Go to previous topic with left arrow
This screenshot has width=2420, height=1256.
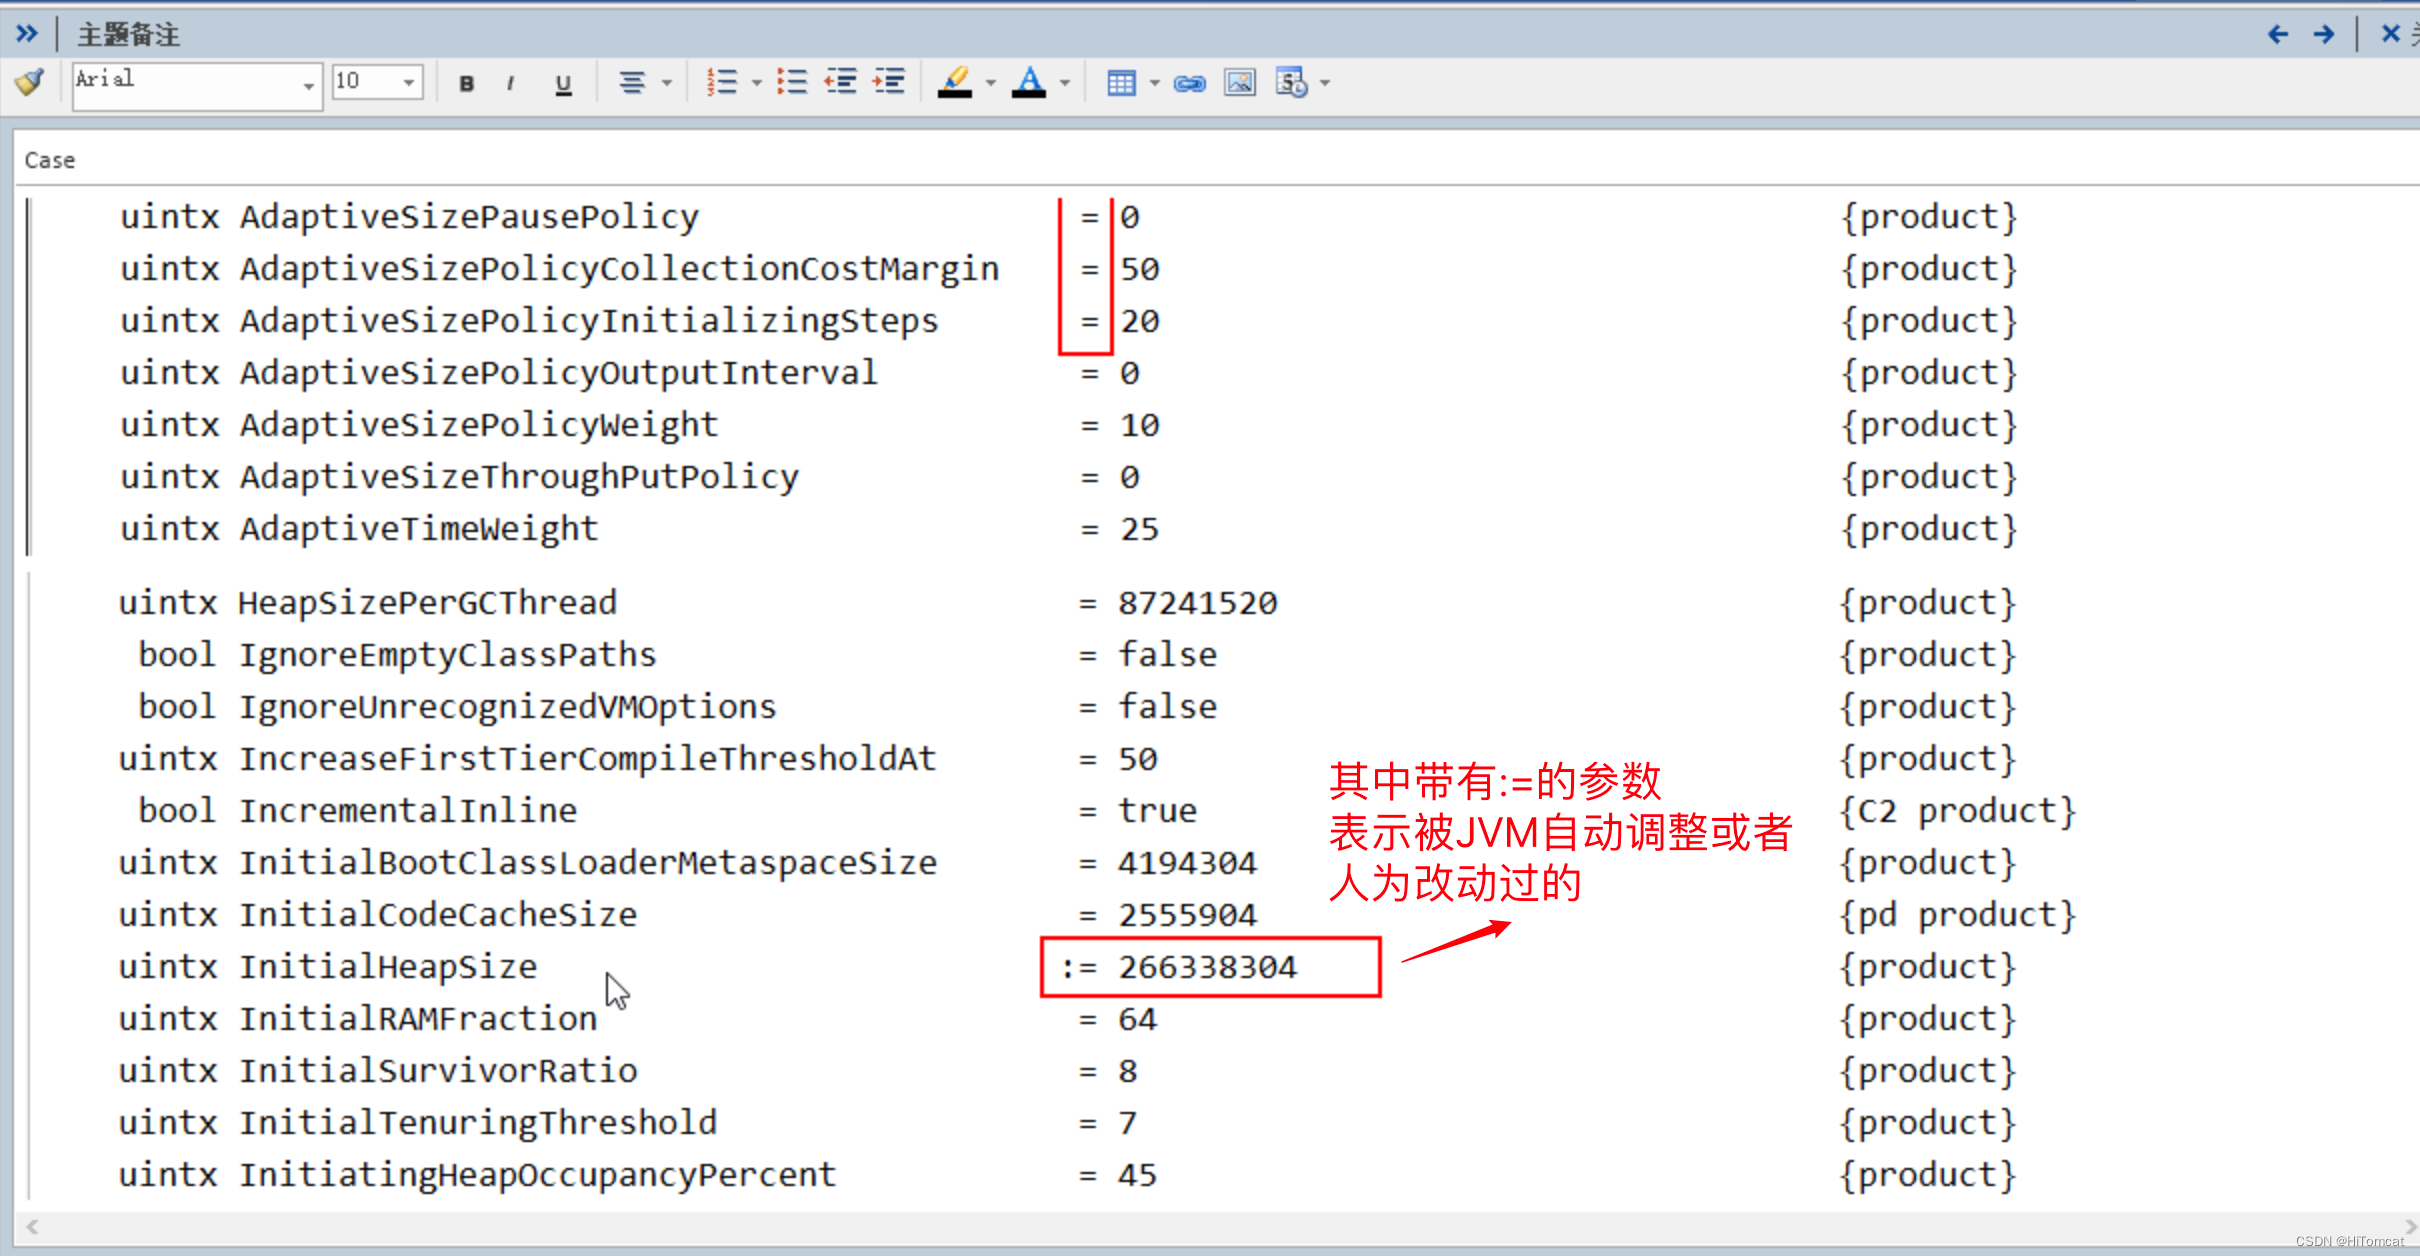[2278, 34]
